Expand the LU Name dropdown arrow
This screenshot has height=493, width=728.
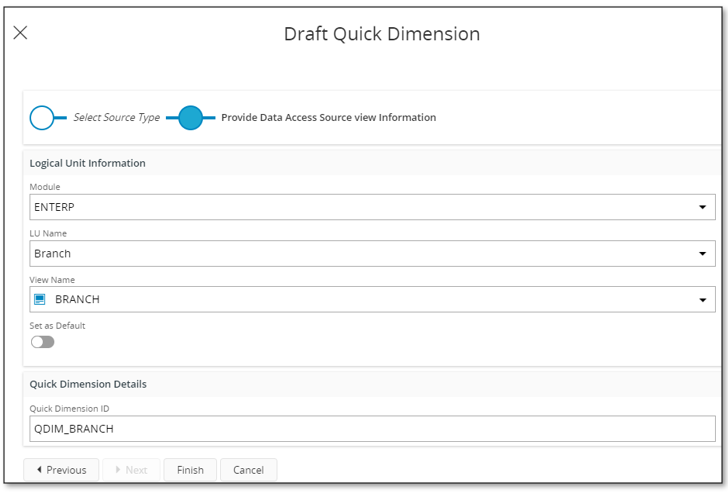point(702,253)
